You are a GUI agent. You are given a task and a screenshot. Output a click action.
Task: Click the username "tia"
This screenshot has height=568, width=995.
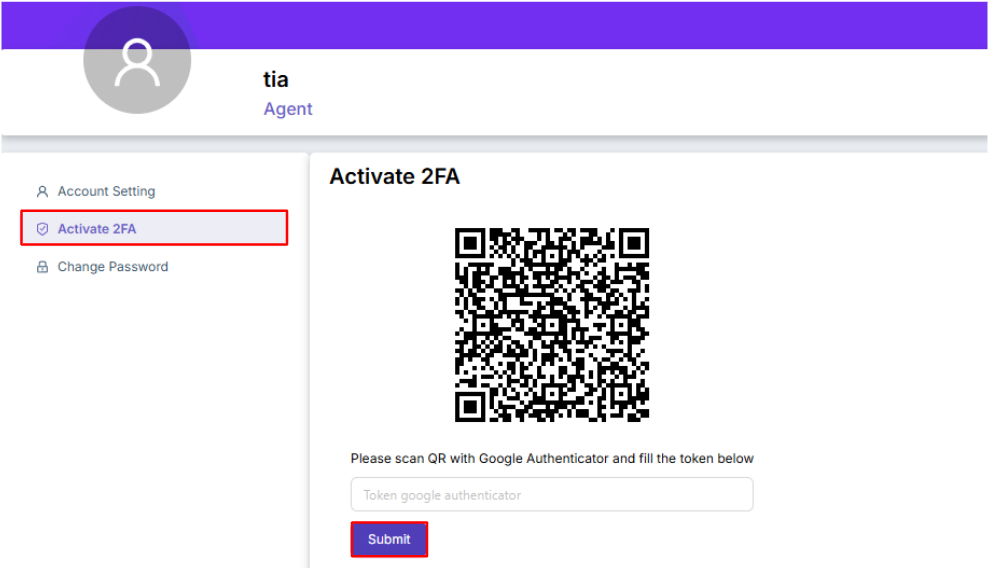276,79
